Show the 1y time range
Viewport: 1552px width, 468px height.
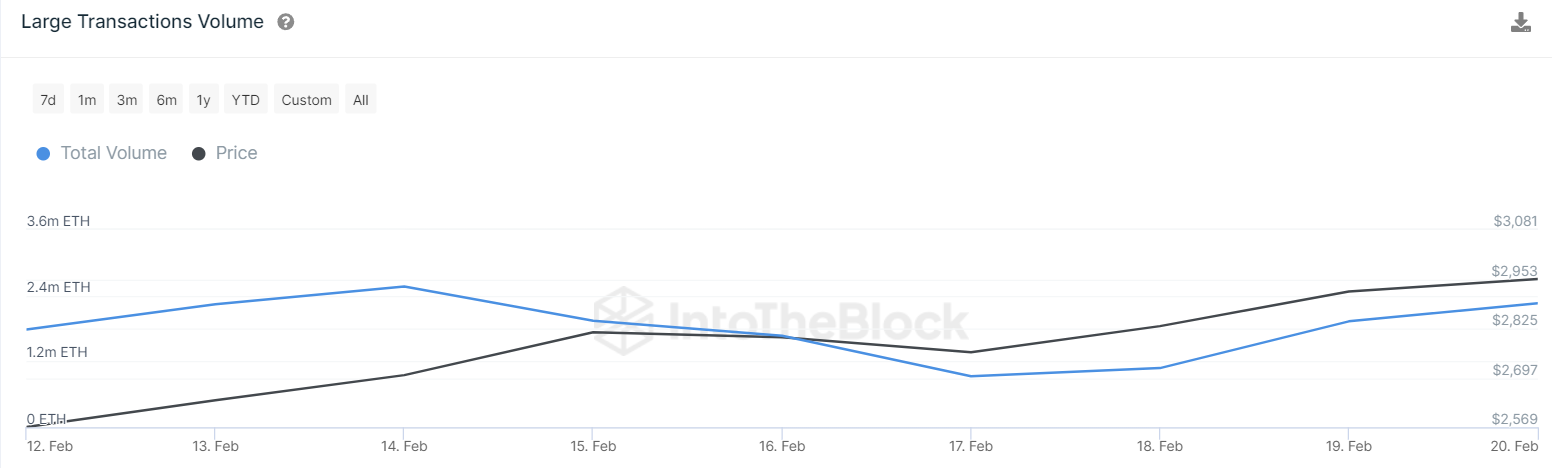[x=204, y=100]
